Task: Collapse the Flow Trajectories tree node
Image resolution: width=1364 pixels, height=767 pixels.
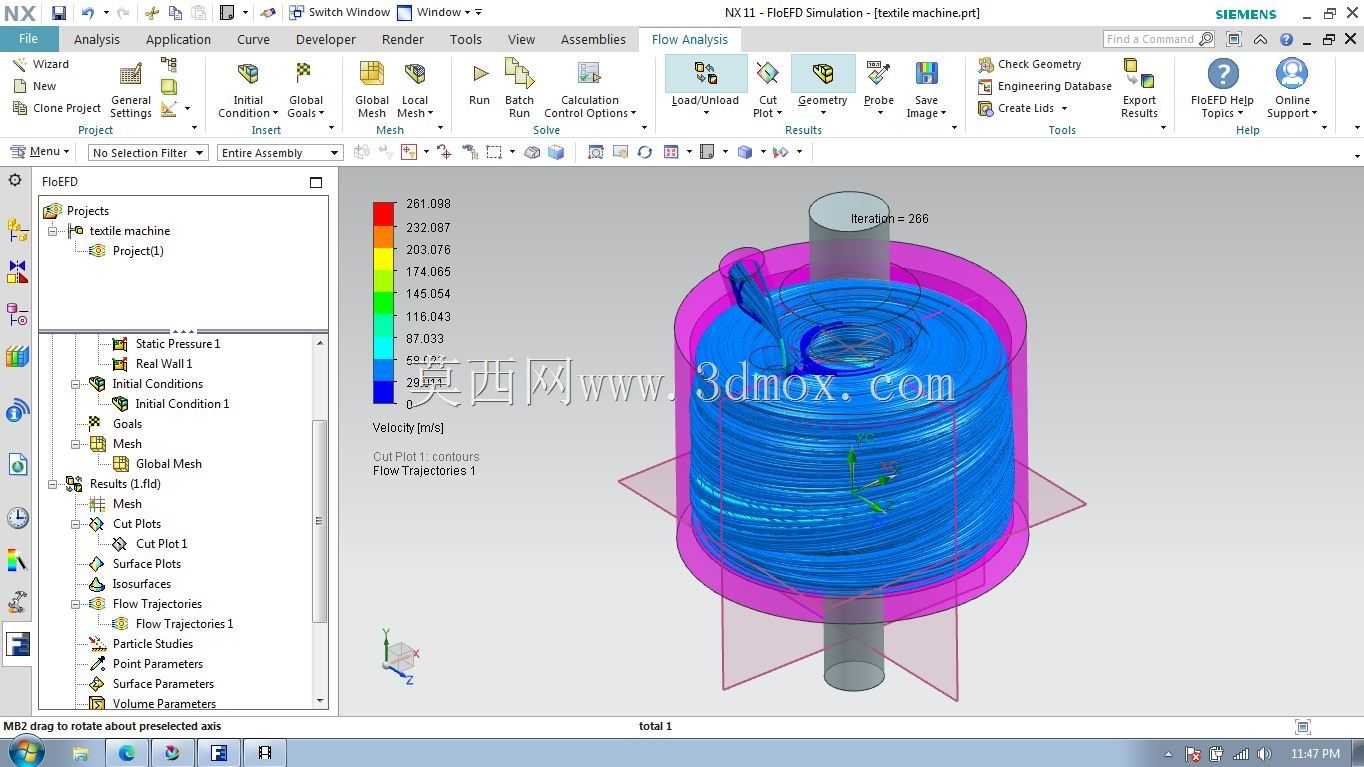Action: point(76,604)
